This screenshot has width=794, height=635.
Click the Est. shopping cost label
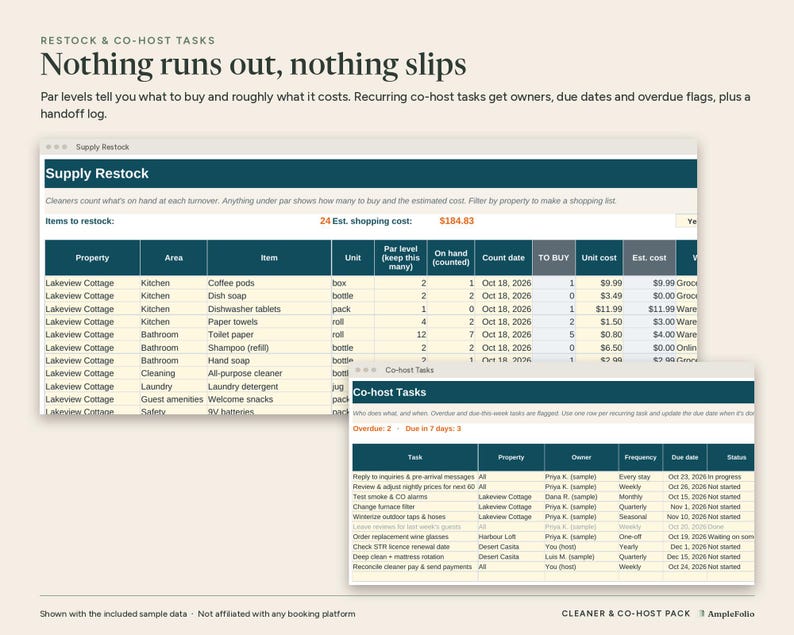(372, 221)
